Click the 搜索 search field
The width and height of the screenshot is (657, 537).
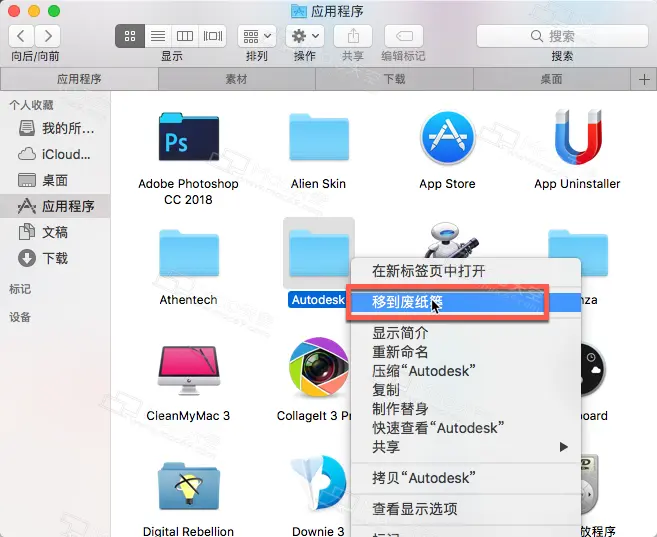pyautogui.click(x=562, y=36)
